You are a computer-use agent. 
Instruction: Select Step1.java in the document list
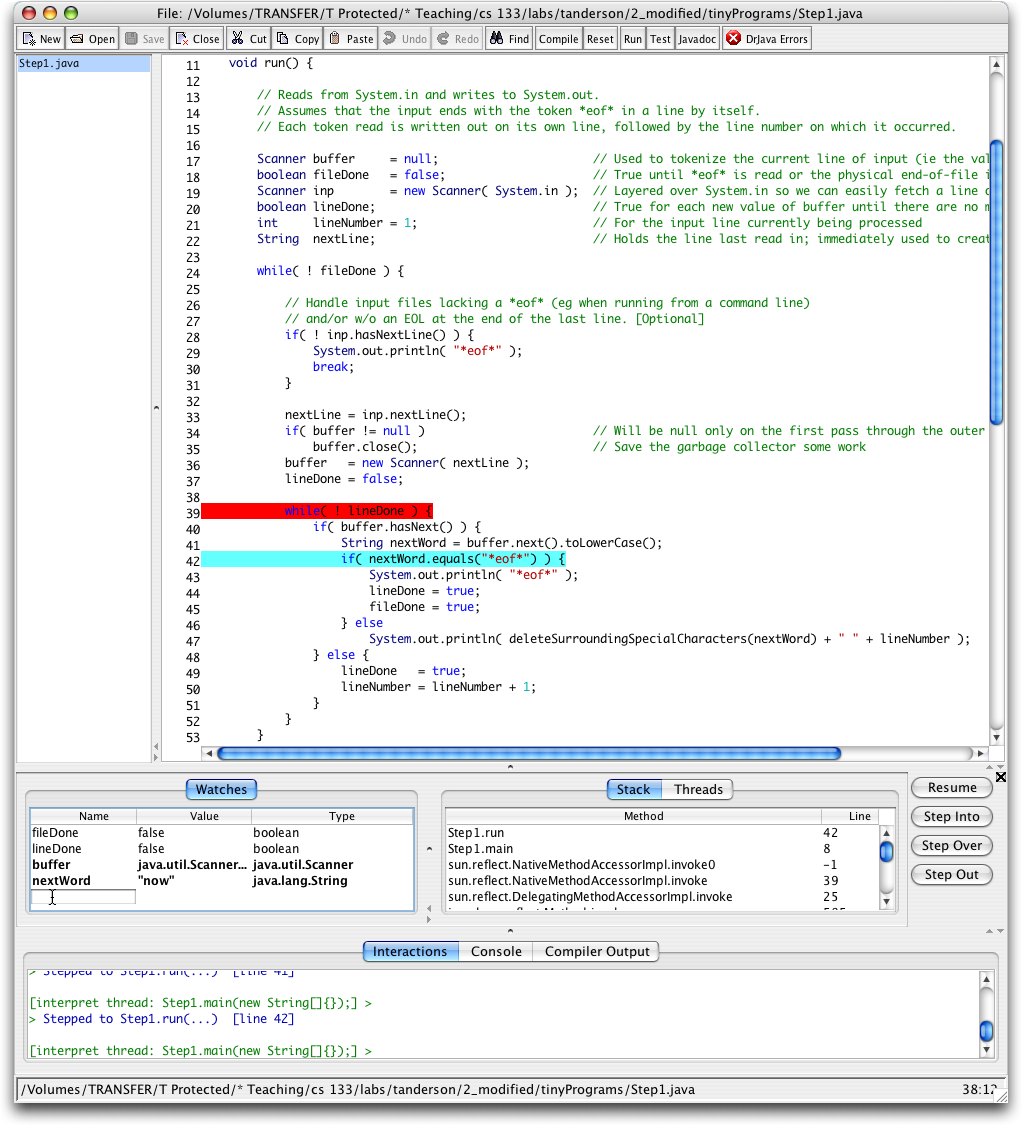(x=83, y=63)
